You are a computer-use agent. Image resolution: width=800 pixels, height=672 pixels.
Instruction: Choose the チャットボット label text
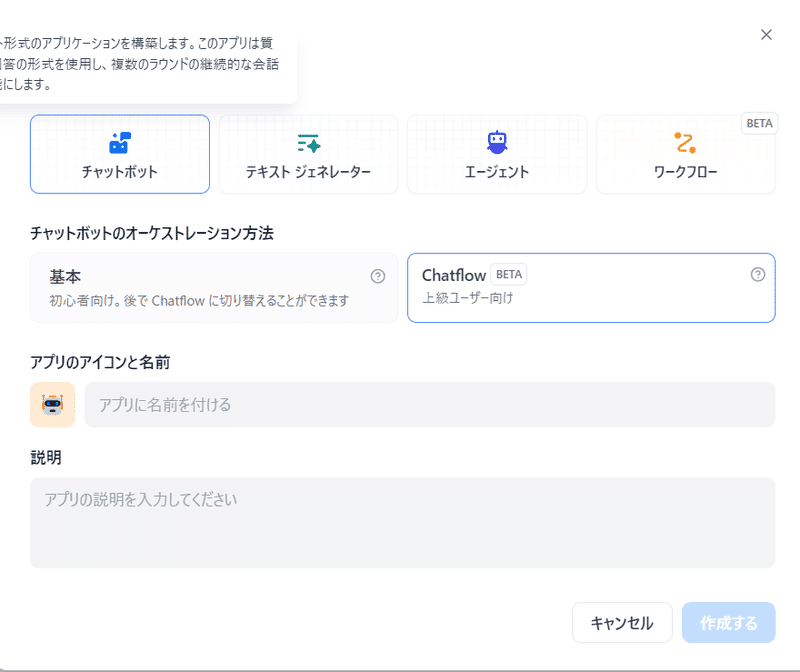pos(120,172)
